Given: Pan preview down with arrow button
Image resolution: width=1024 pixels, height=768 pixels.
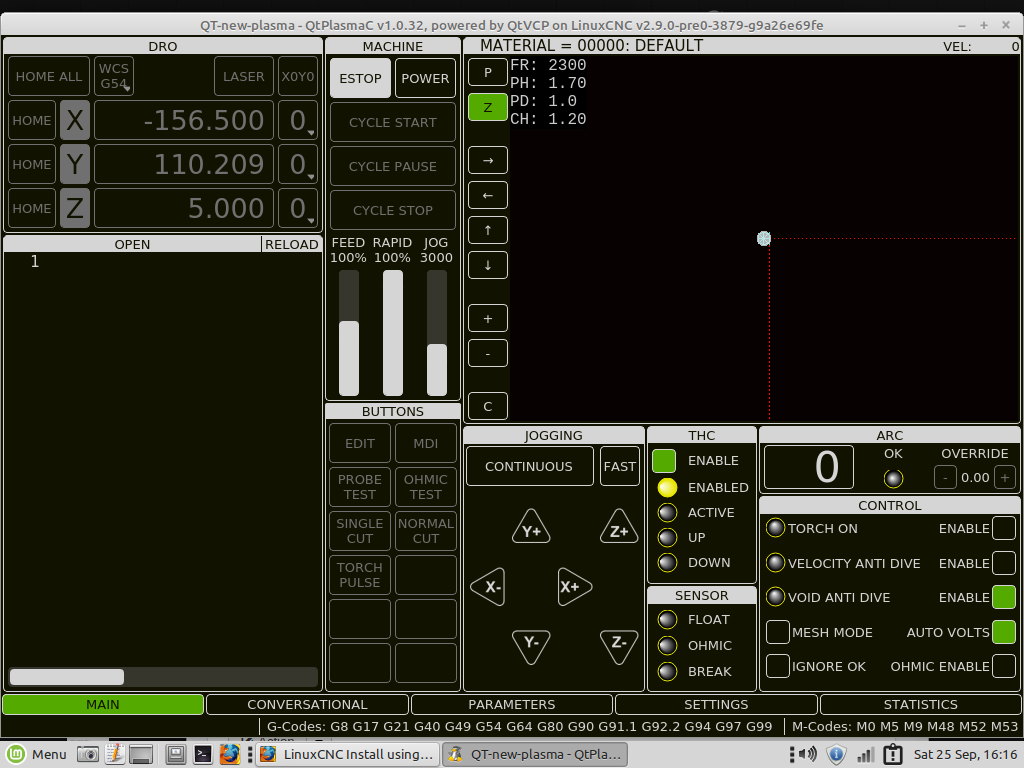Looking at the screenshot, I should point(488,265).
